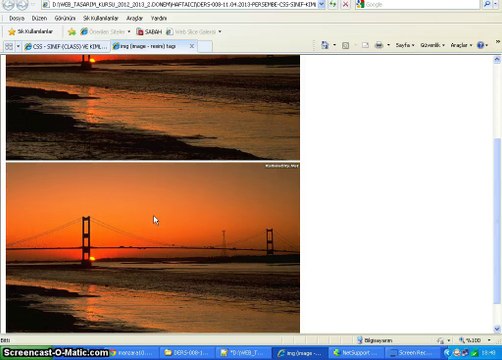Image resolution: width=502 pixels, height=360 pixels.
Task: Click the vertical scrollbar down arrow
Action: click(x=497, y=329)
